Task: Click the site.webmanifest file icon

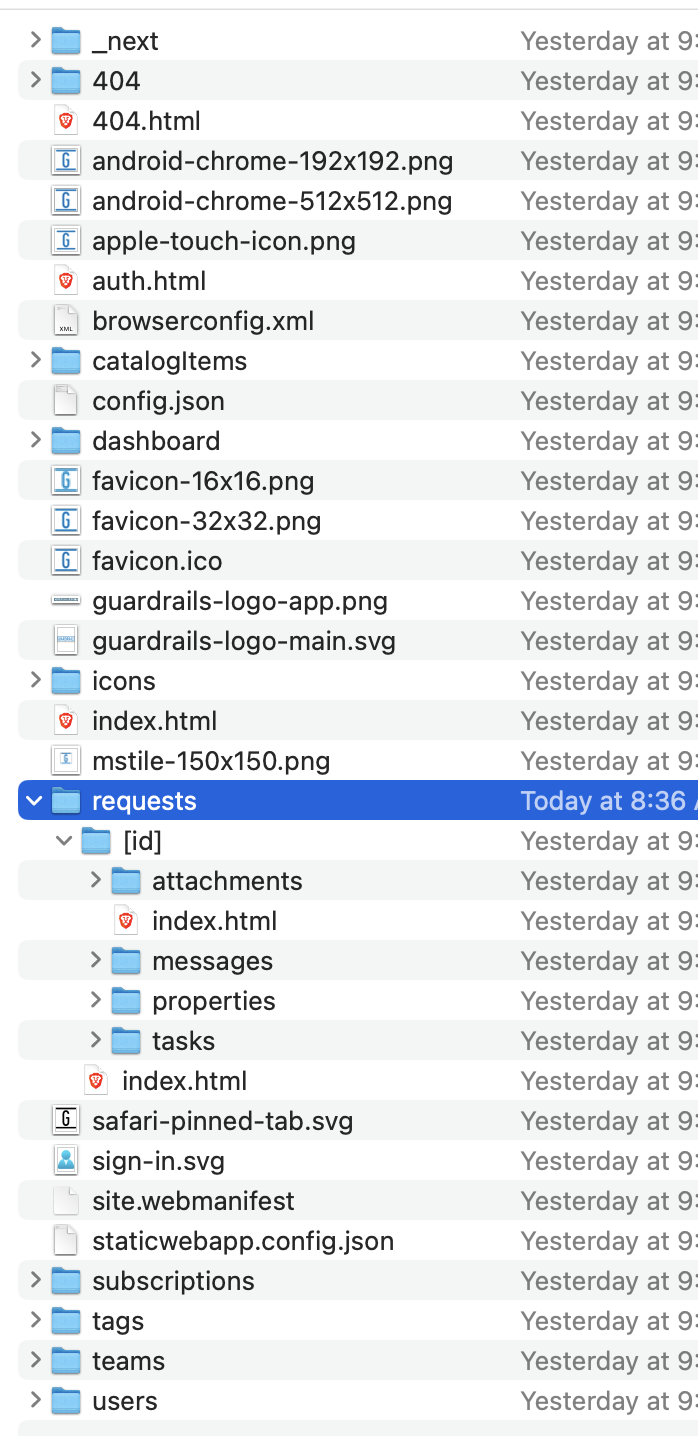Action: tap(66, 1201)
